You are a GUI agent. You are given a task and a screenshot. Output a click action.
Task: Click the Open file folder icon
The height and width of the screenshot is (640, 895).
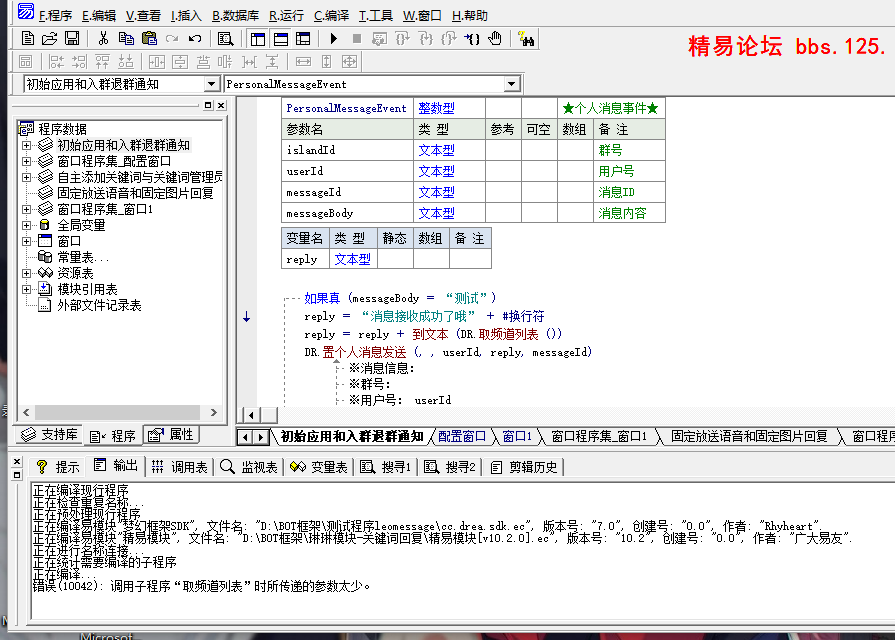tap(49, 39)
